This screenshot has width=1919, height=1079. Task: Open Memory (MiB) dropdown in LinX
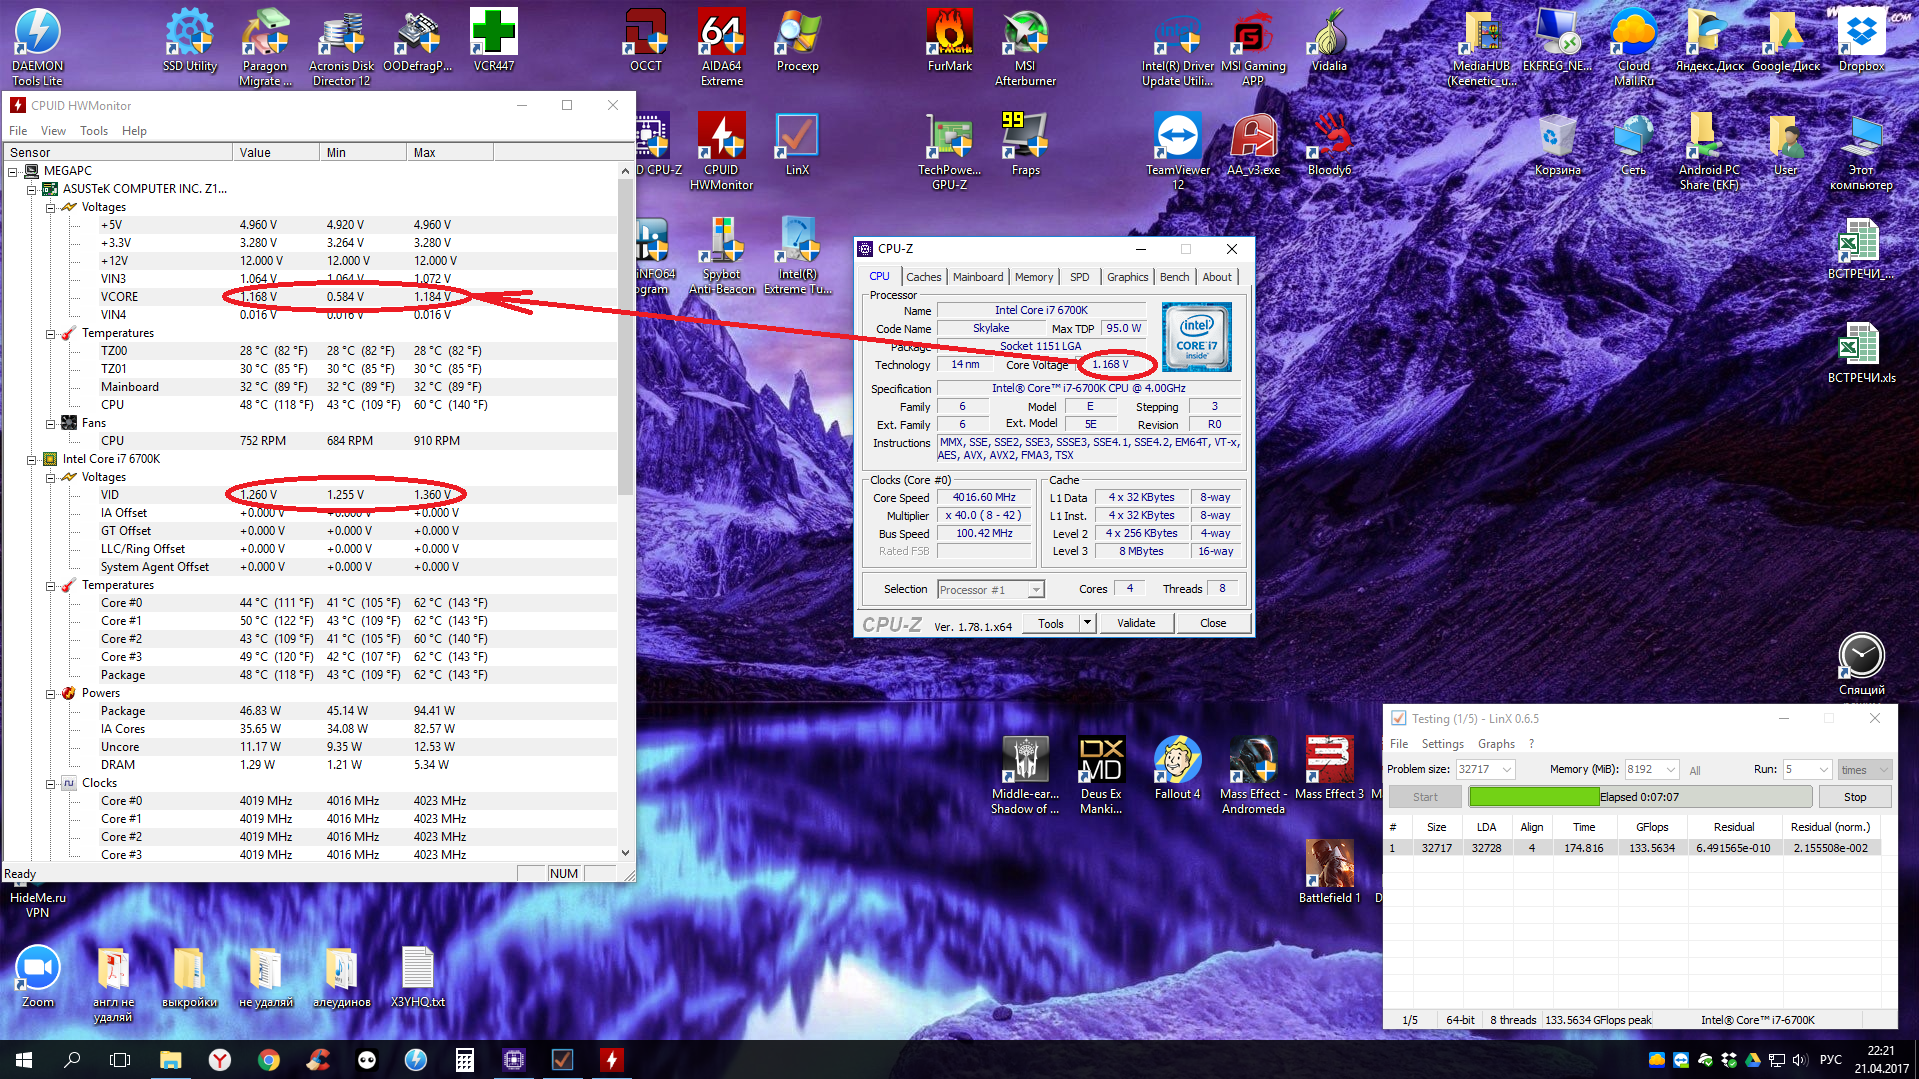tap(1652, 769)
